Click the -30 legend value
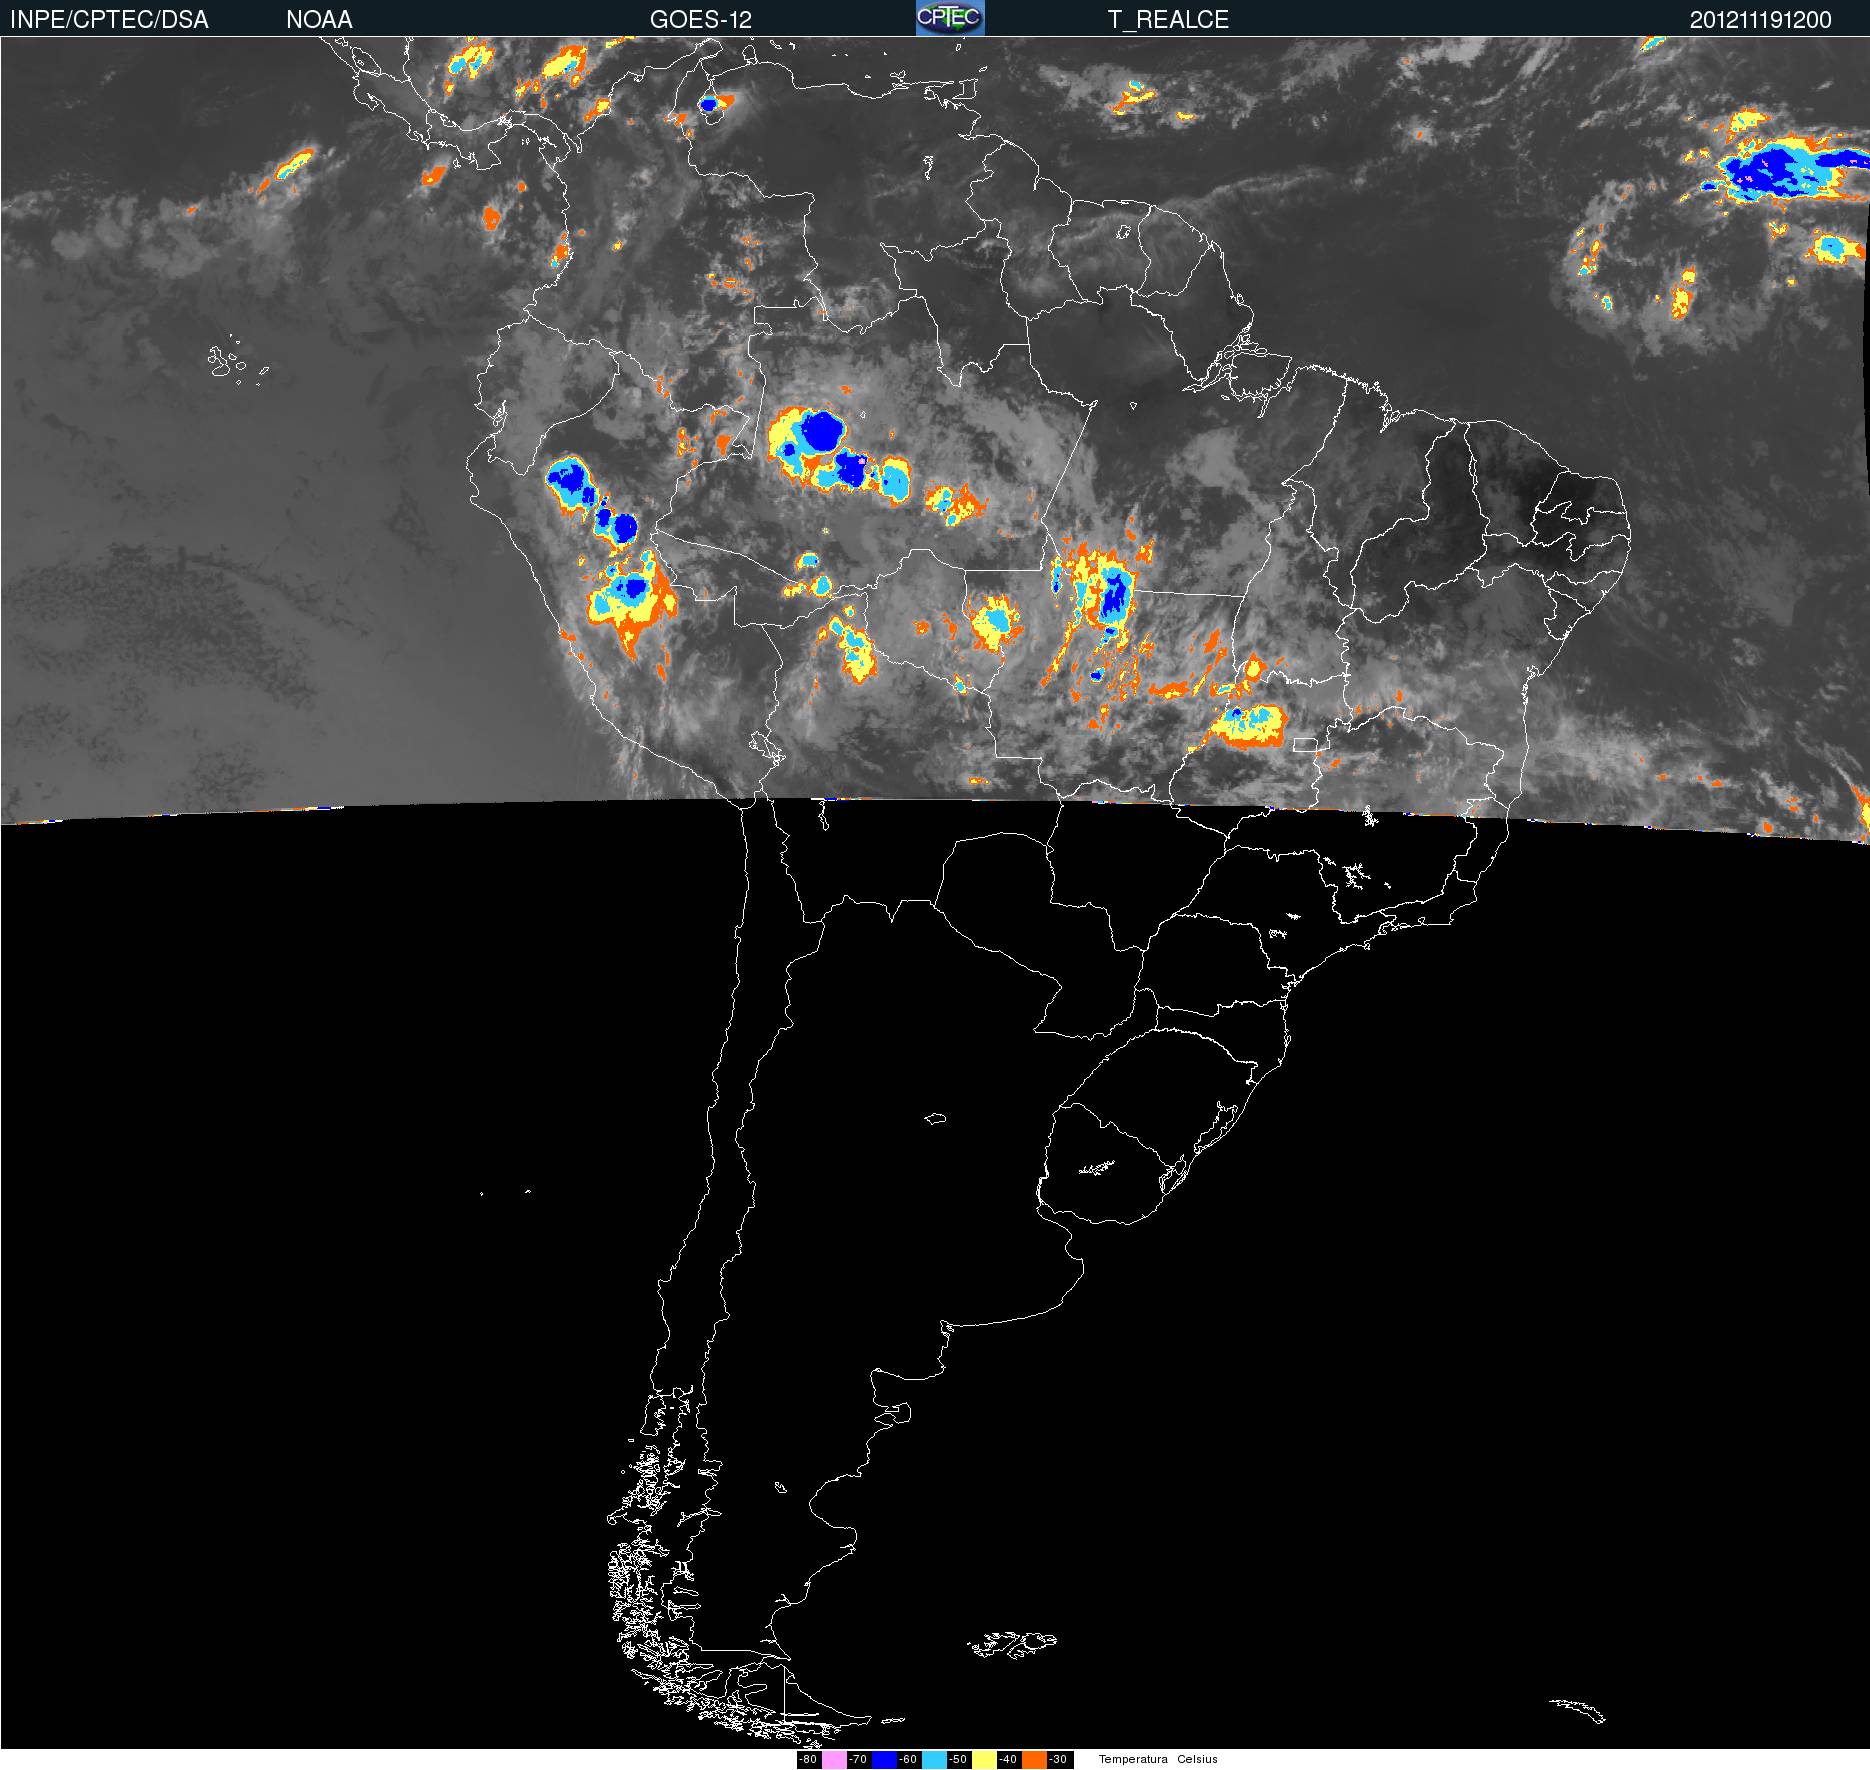Screen dimensions: 1870x1770 [x=1058, y=1760]
